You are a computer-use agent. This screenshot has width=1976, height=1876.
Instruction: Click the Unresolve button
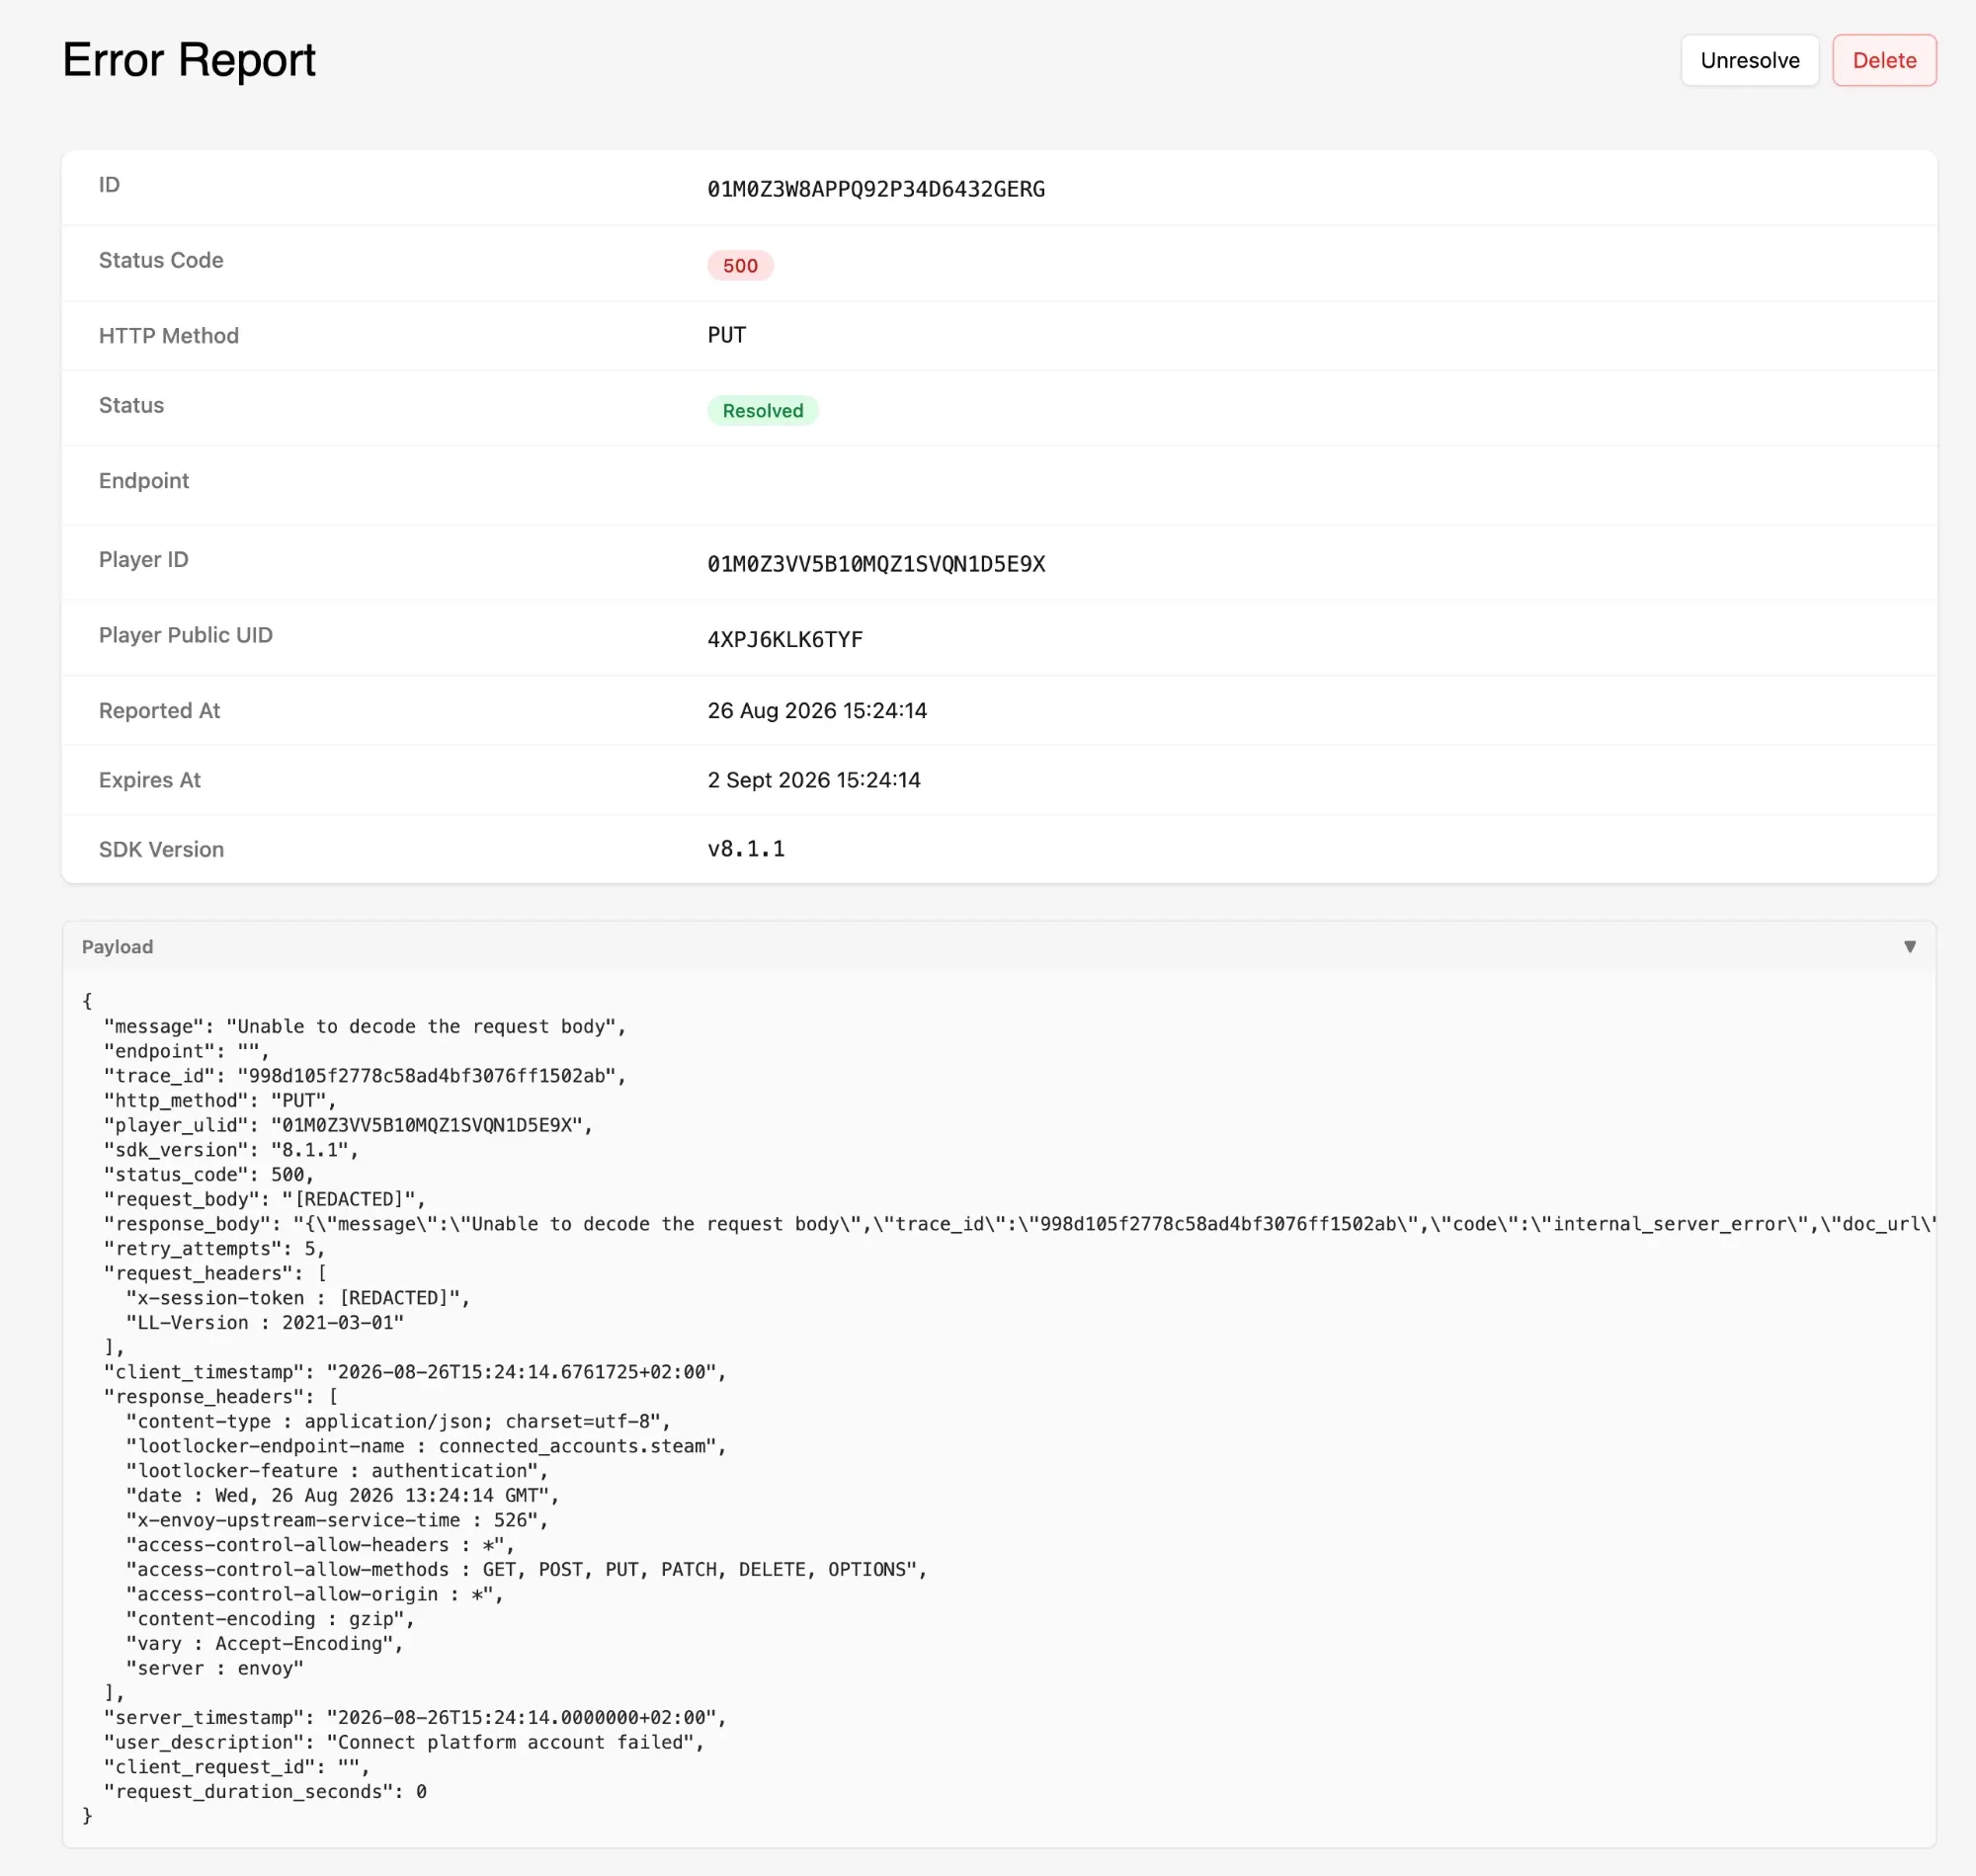pyautogui.click(x=1749, y=60)
